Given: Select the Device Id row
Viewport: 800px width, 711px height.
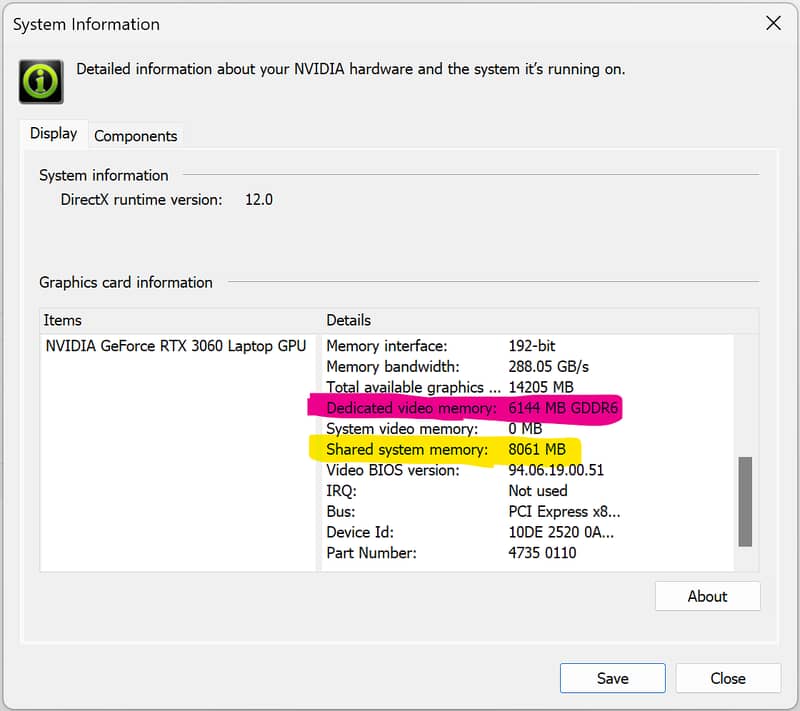Looking at the screenshot, I should tap(361, 532).
